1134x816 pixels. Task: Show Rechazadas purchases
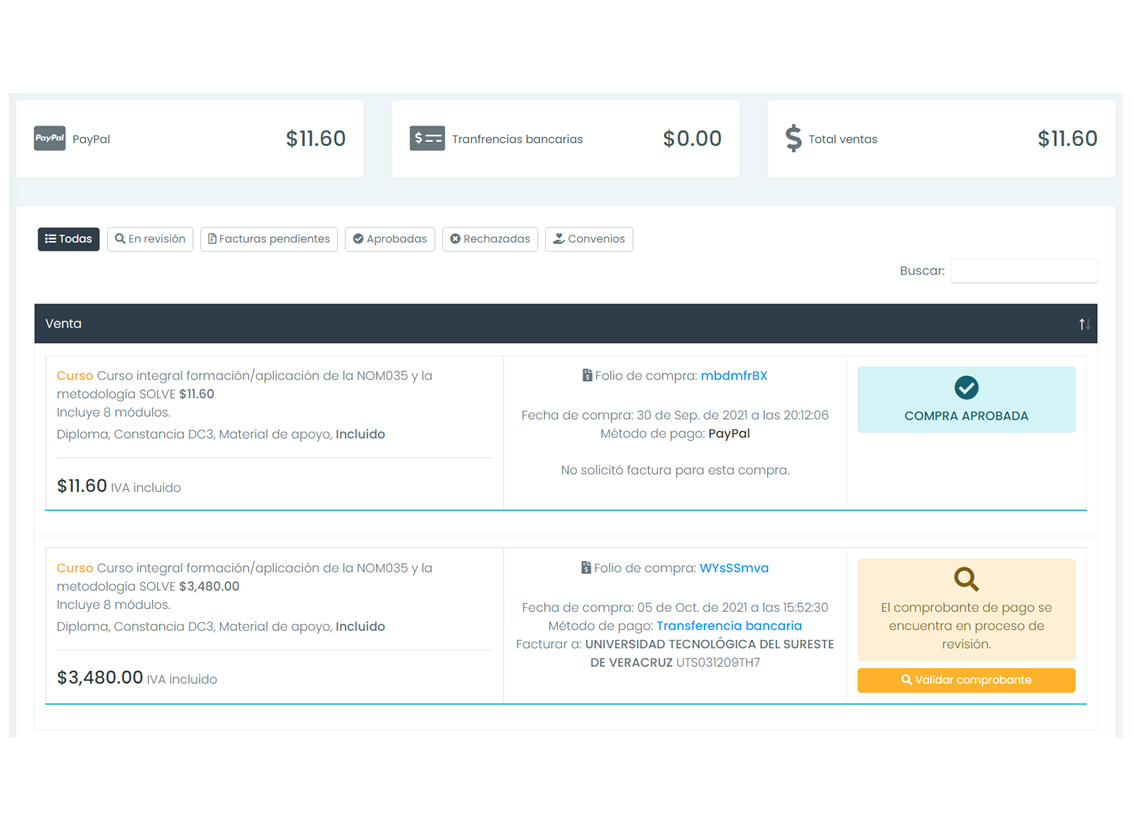[x=490, y=239]
